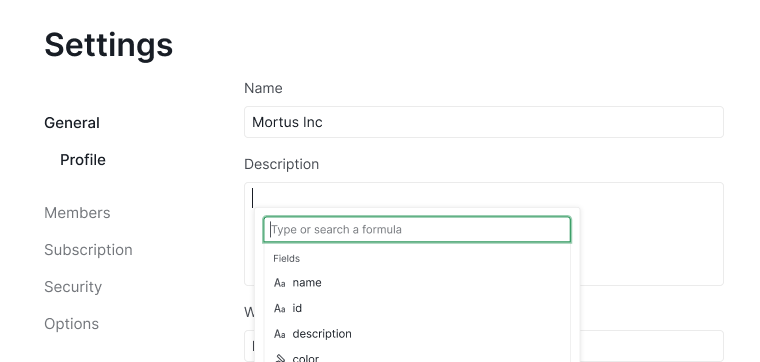Open the Options settings page
760x362 pixels.
(x=71, y=324)
